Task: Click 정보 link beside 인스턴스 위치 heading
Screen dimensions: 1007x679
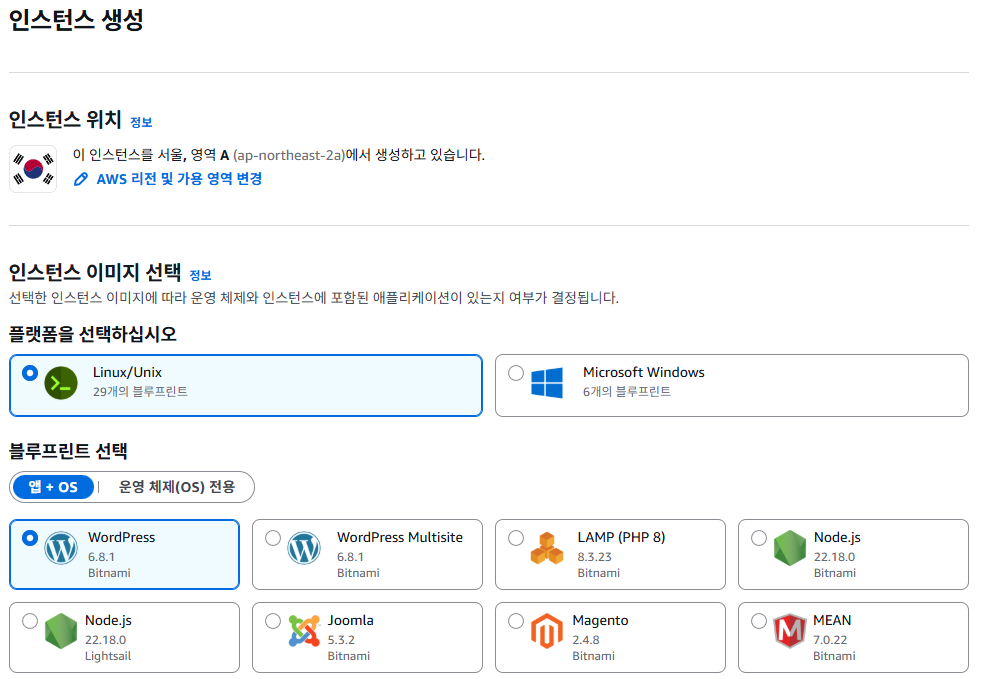Action: pos(139,121)
